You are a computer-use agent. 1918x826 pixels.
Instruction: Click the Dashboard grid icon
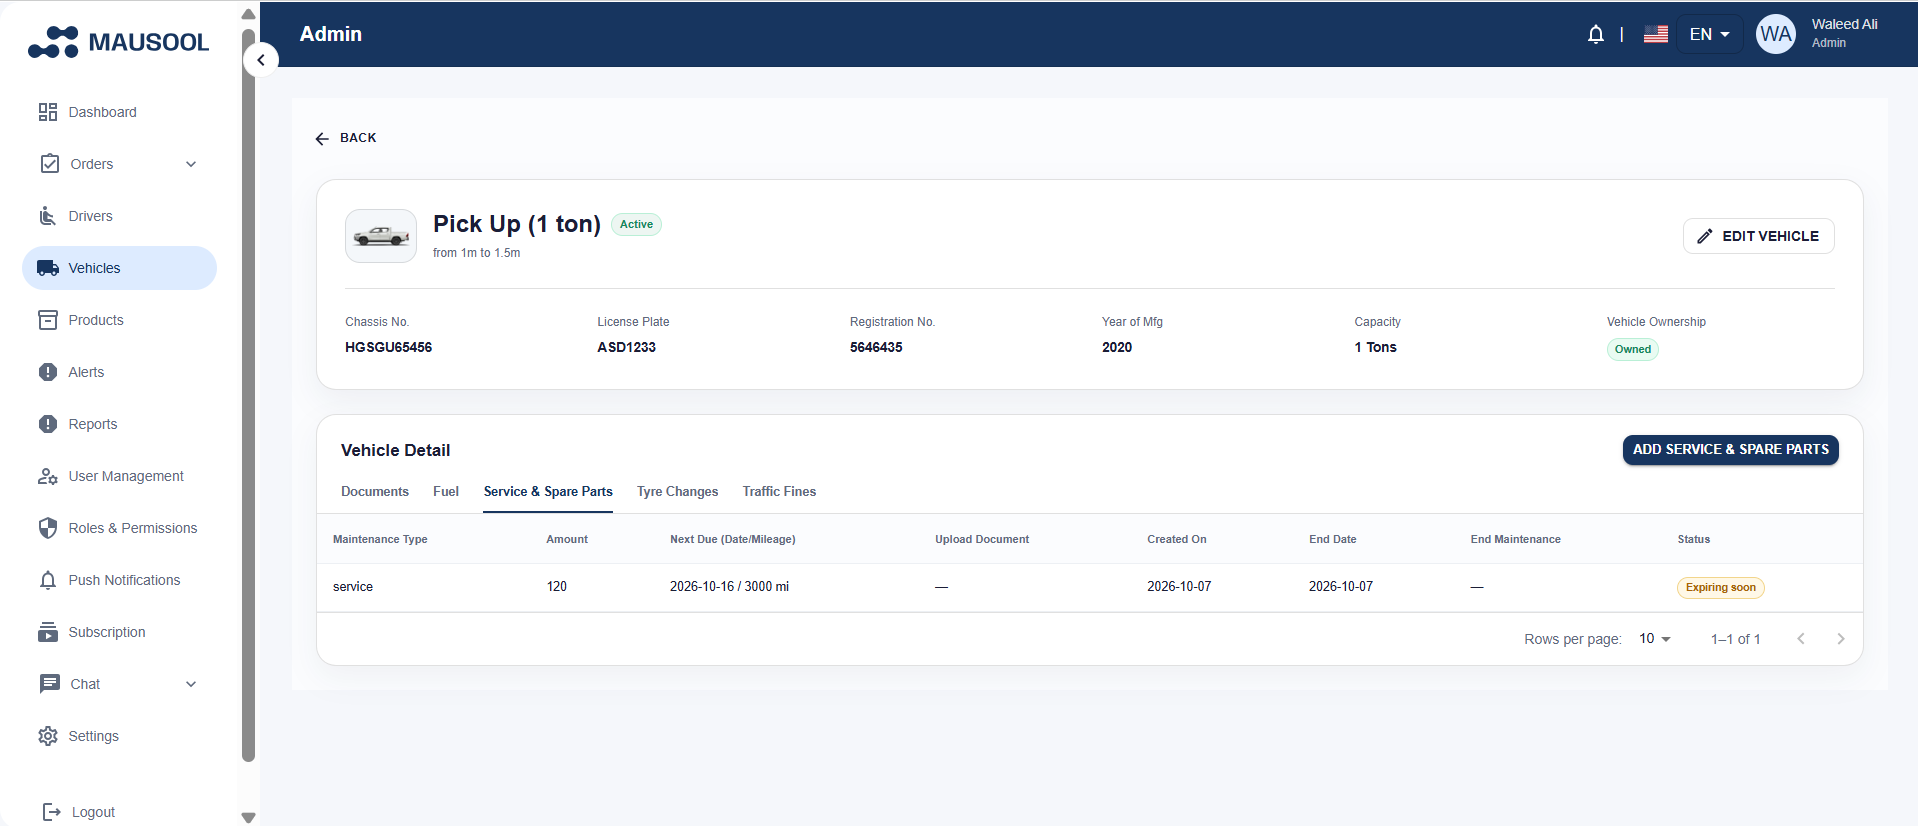tap(48, 112)
